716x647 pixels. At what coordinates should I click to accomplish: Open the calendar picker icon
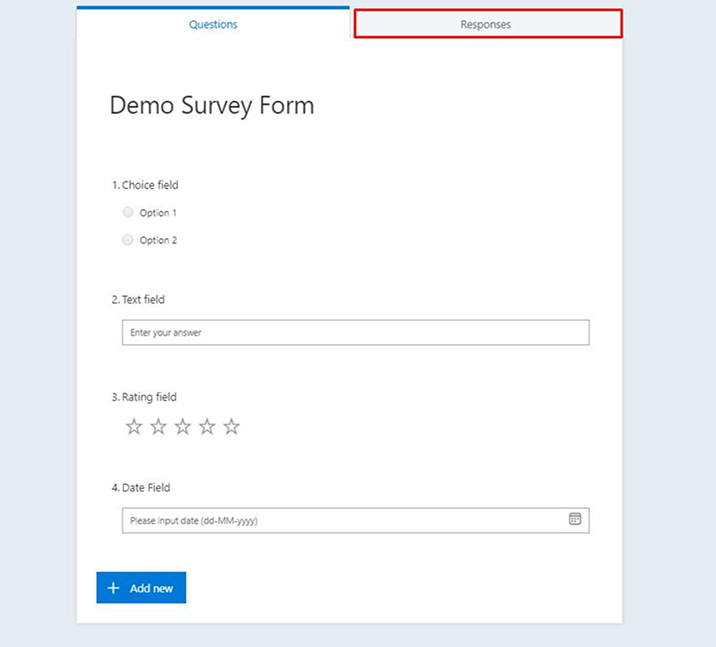[x=575, y=519]
